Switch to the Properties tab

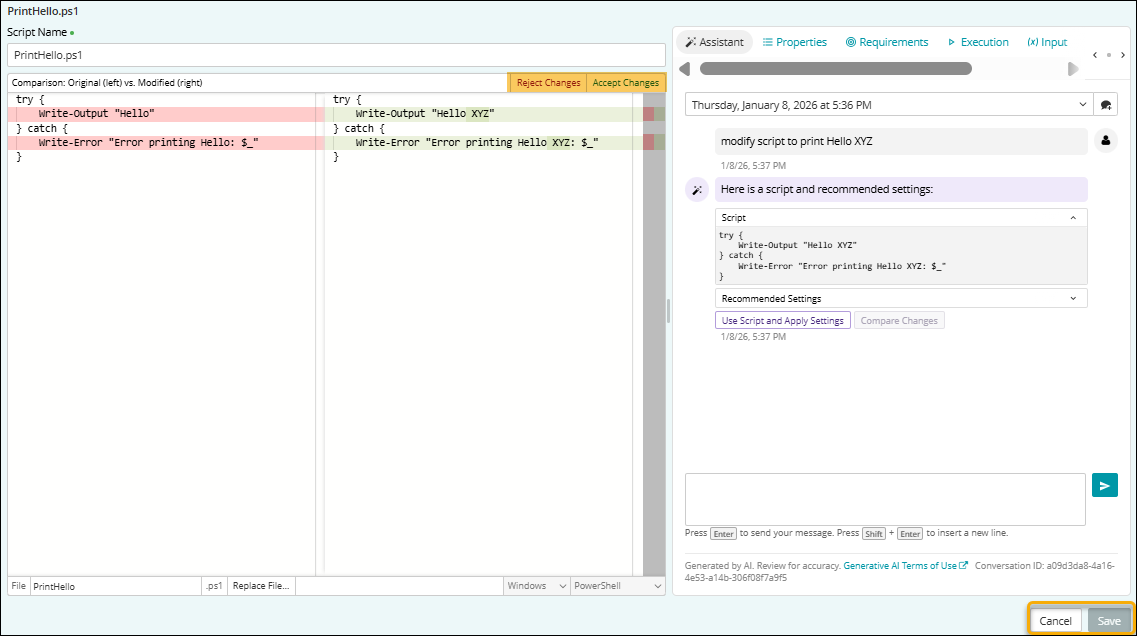click(795, 42)
